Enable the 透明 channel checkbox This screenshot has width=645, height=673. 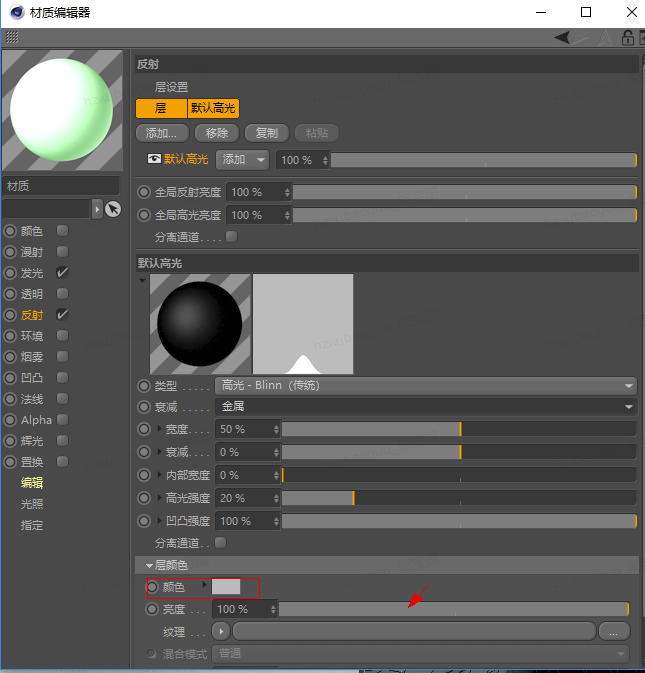tap(62, 294)
